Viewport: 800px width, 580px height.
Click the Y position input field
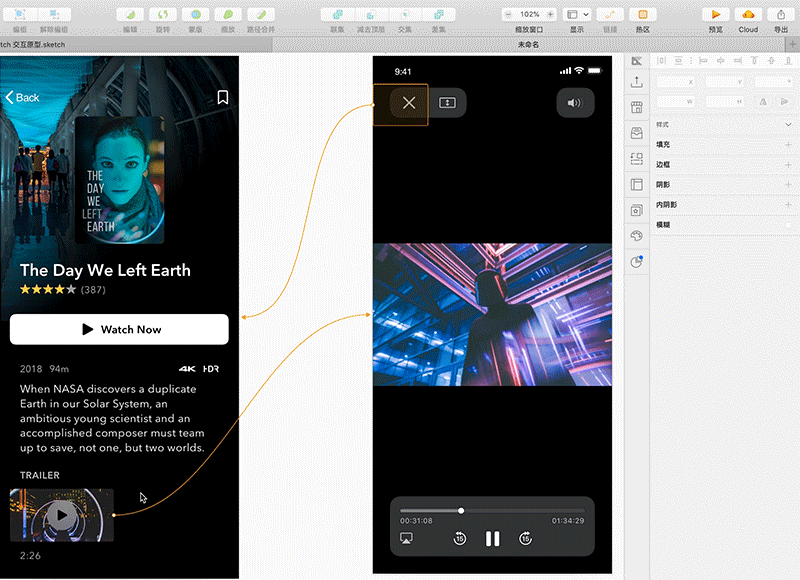725,82
